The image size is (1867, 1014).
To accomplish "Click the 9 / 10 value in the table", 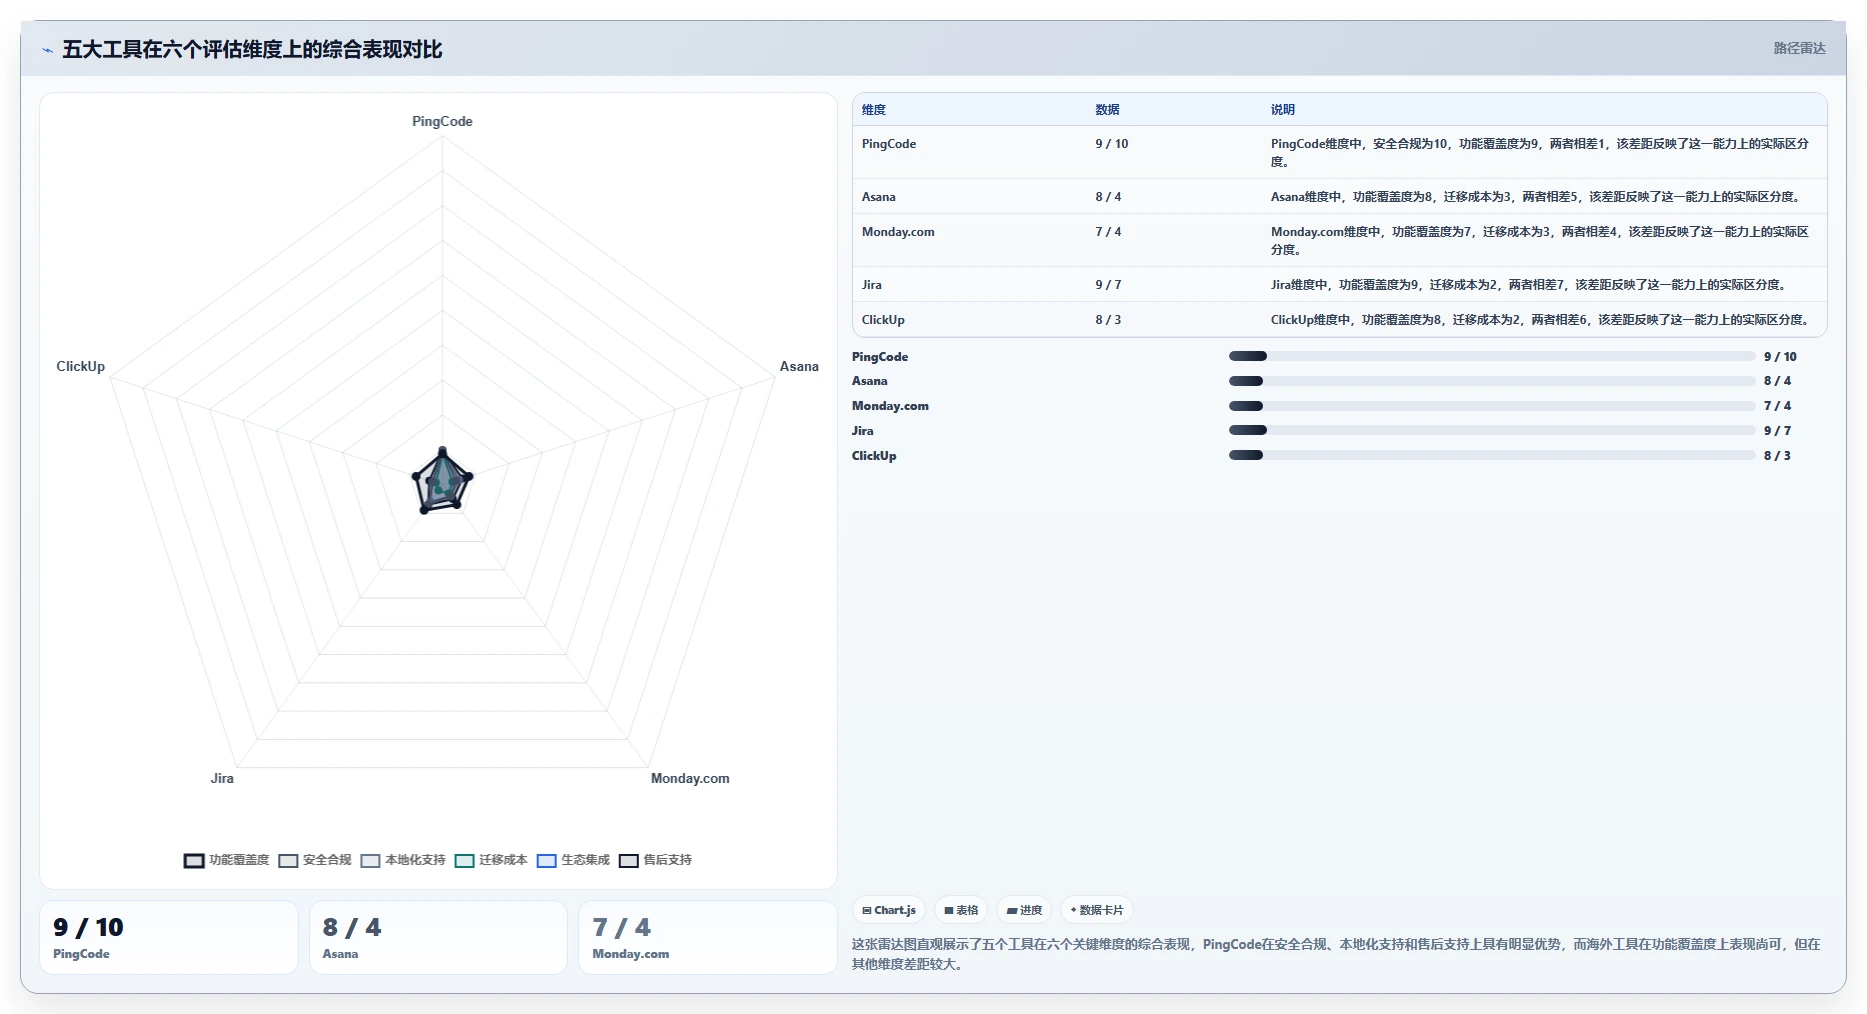I will click(x=1112, y=144).
